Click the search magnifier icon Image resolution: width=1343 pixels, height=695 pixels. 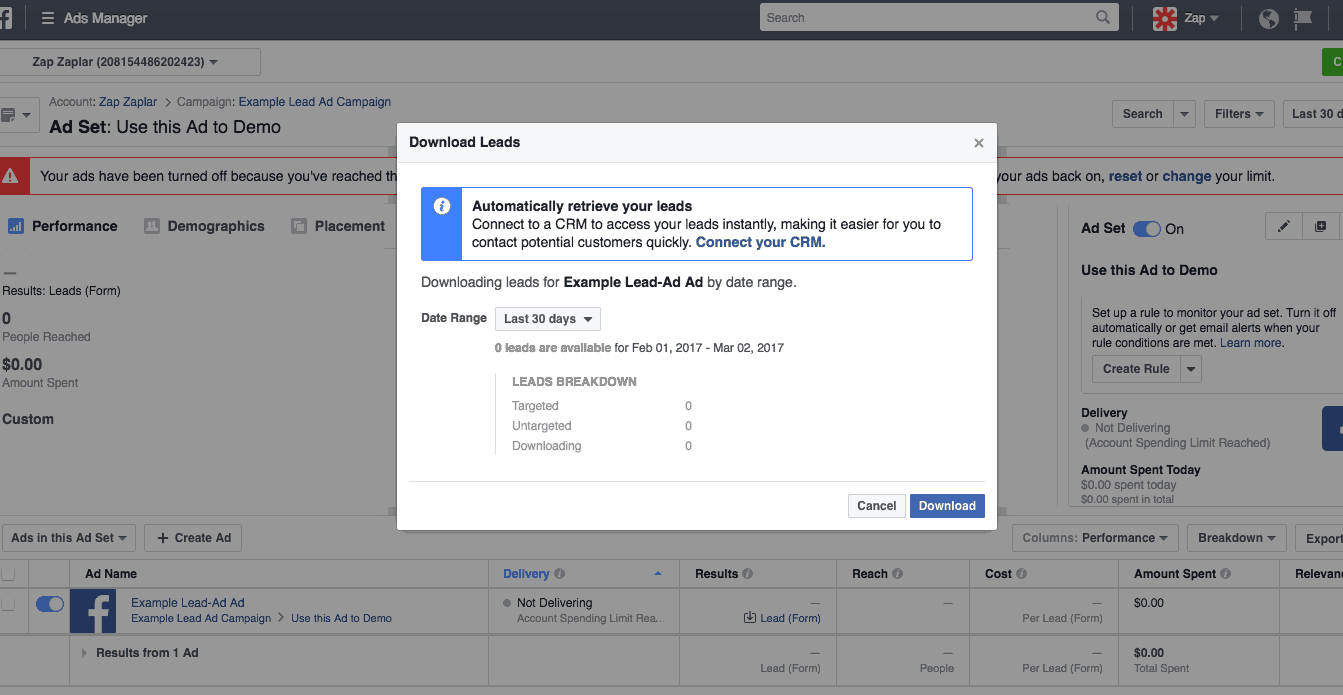click(1103, 17)
